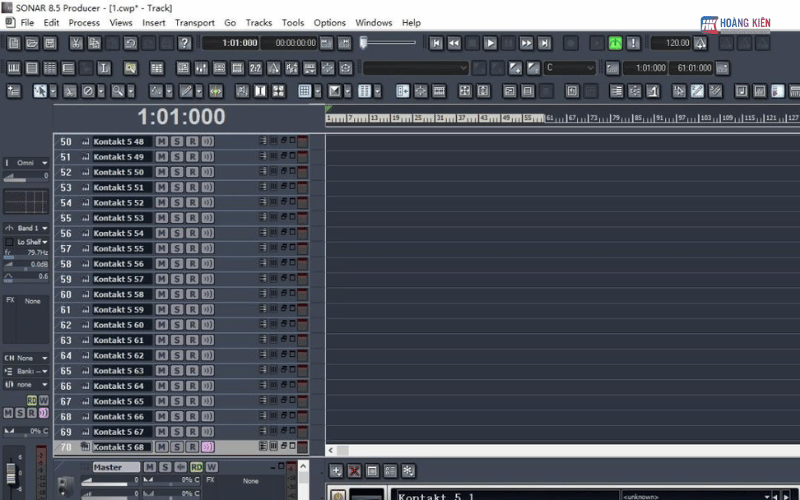Image resolution: width=800 pixels, height=500 pixels.
Task: Open the CH None channel dropdown
Action: [26, 358]
